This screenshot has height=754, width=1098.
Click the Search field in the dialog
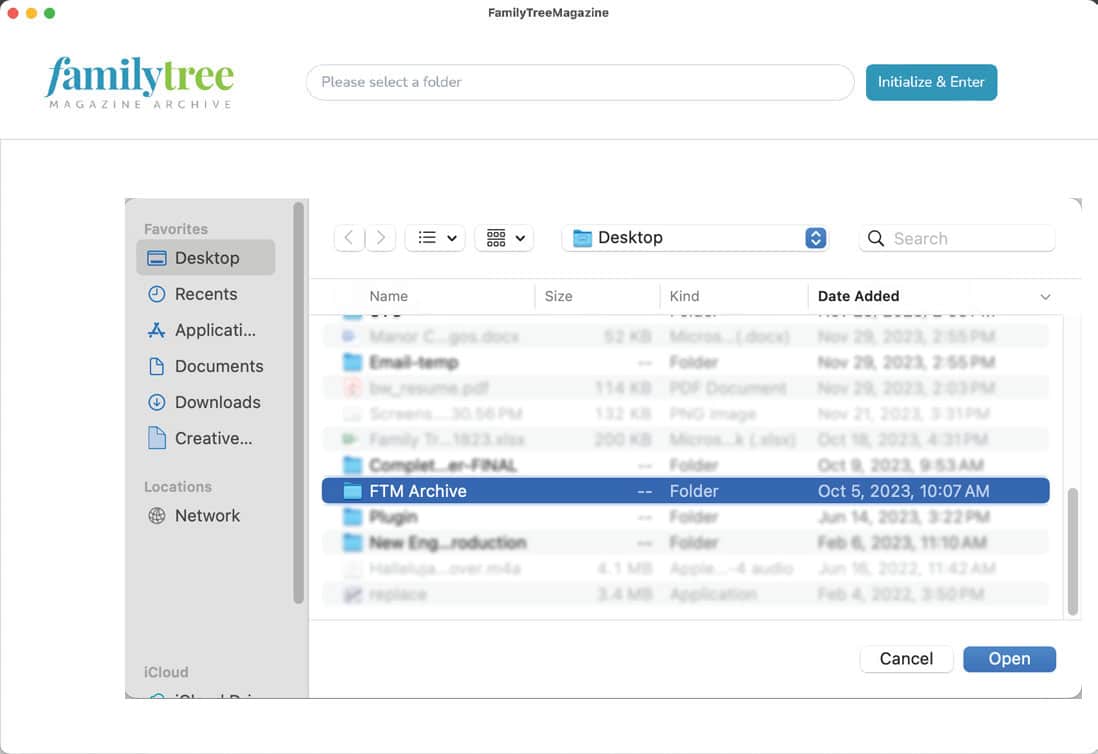[957, 239]
